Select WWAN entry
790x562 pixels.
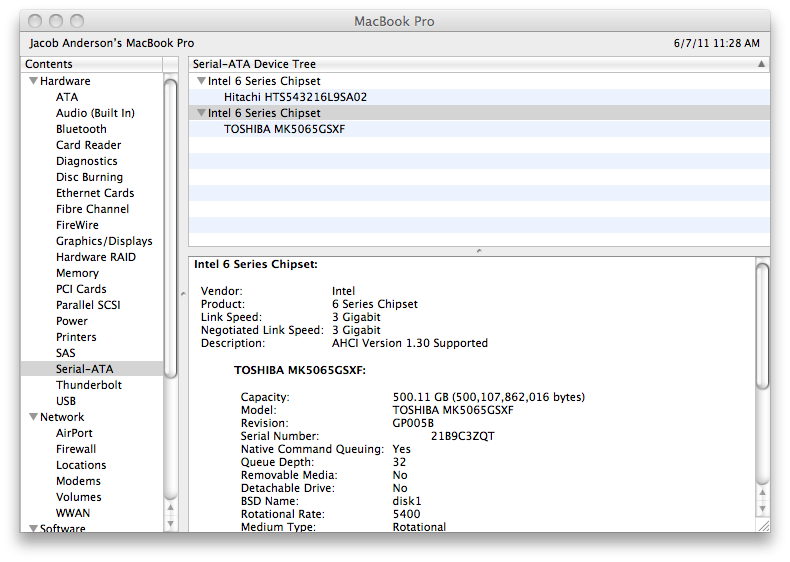(73, 513)
